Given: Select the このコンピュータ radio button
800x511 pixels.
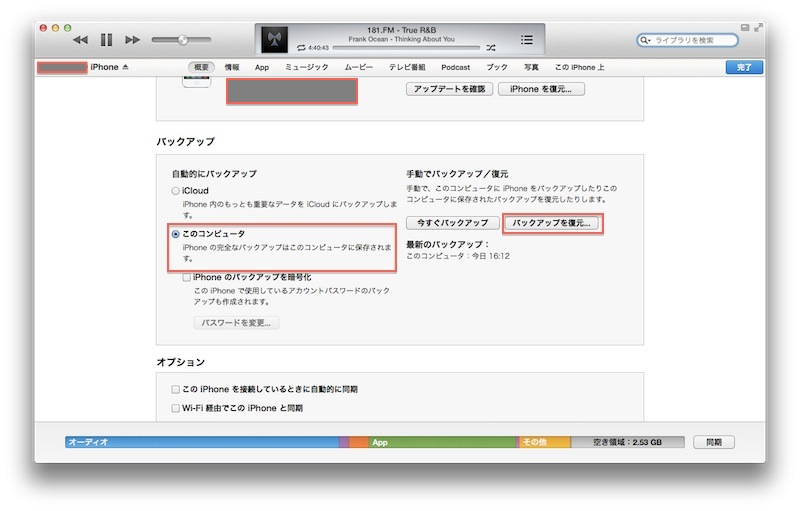Looking at the screenshot, I should [x=176, y=234].
